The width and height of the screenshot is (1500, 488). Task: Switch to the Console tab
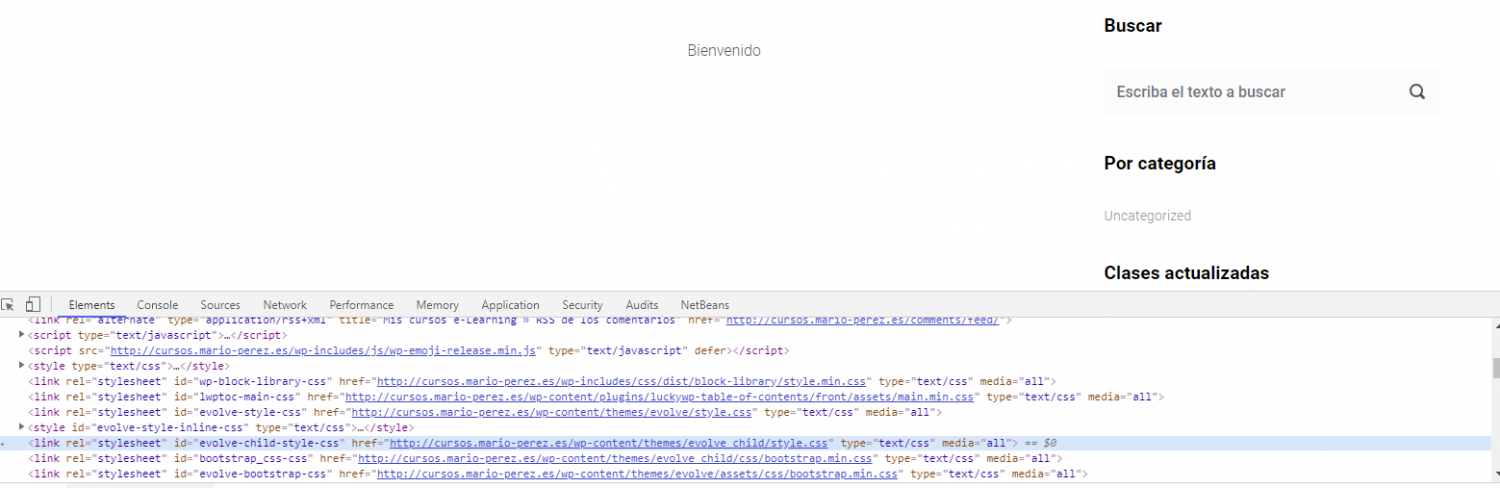pos(158,305)
